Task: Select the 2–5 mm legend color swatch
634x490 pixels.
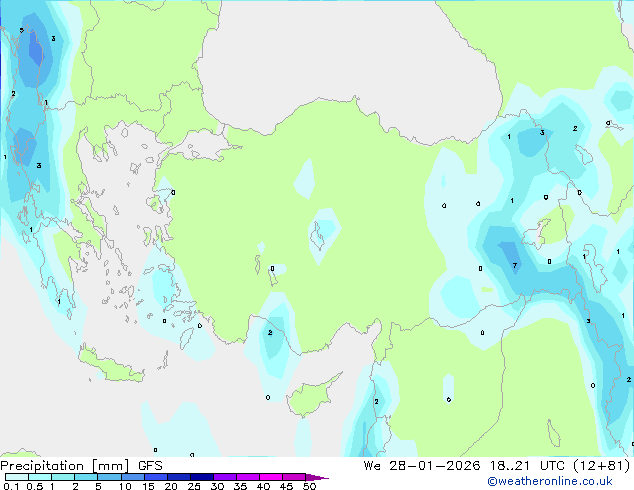Action: [86, 477]
